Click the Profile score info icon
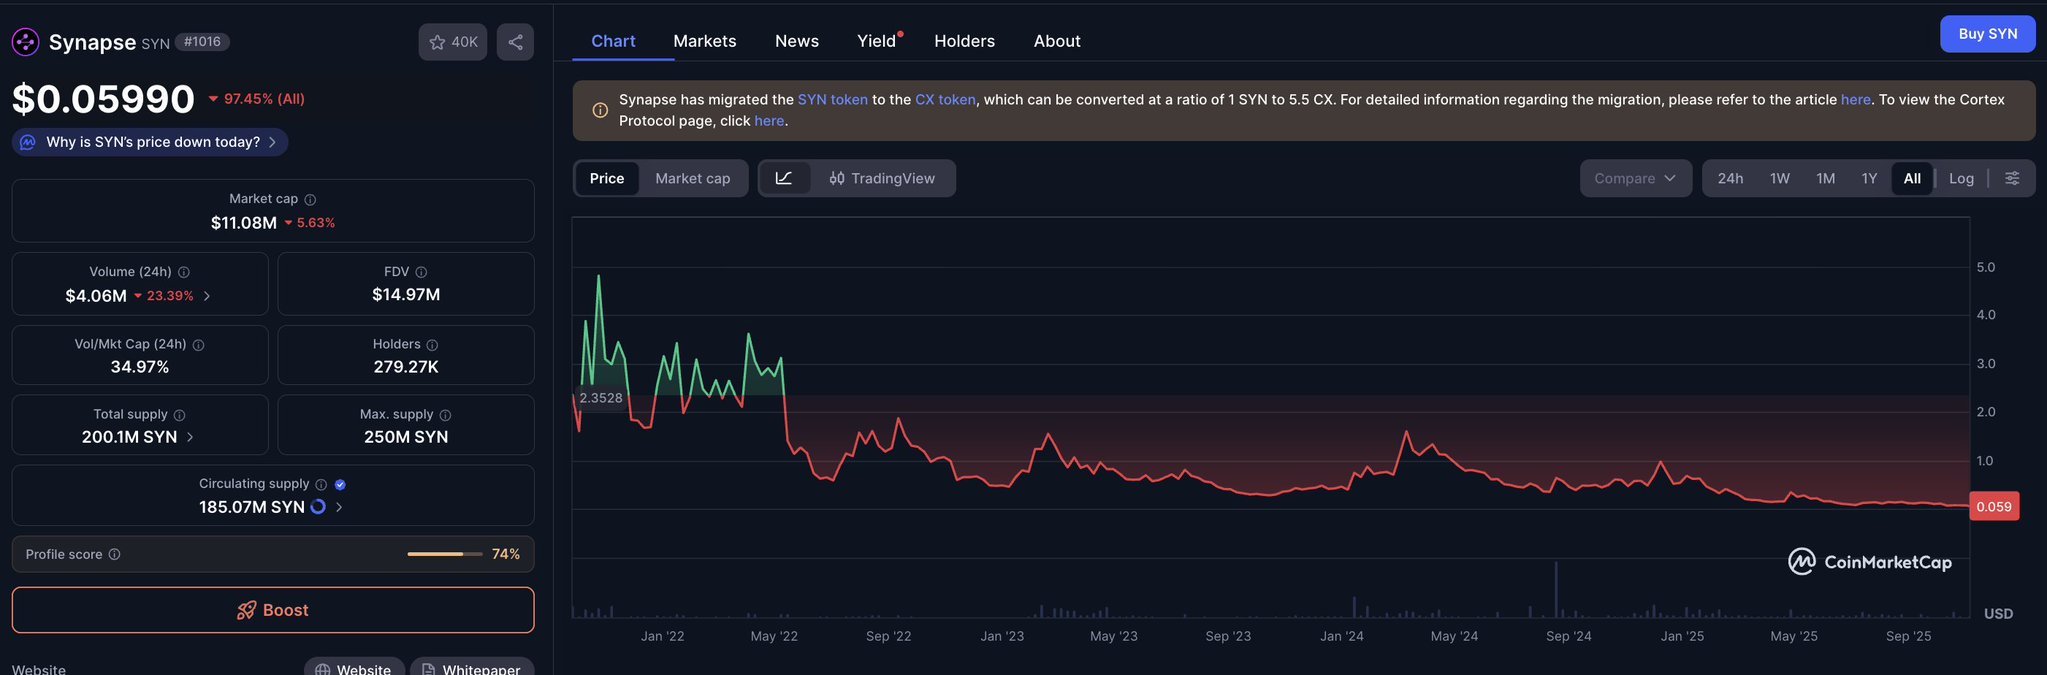Screen dimensions: 2047x675 (114, 554)
